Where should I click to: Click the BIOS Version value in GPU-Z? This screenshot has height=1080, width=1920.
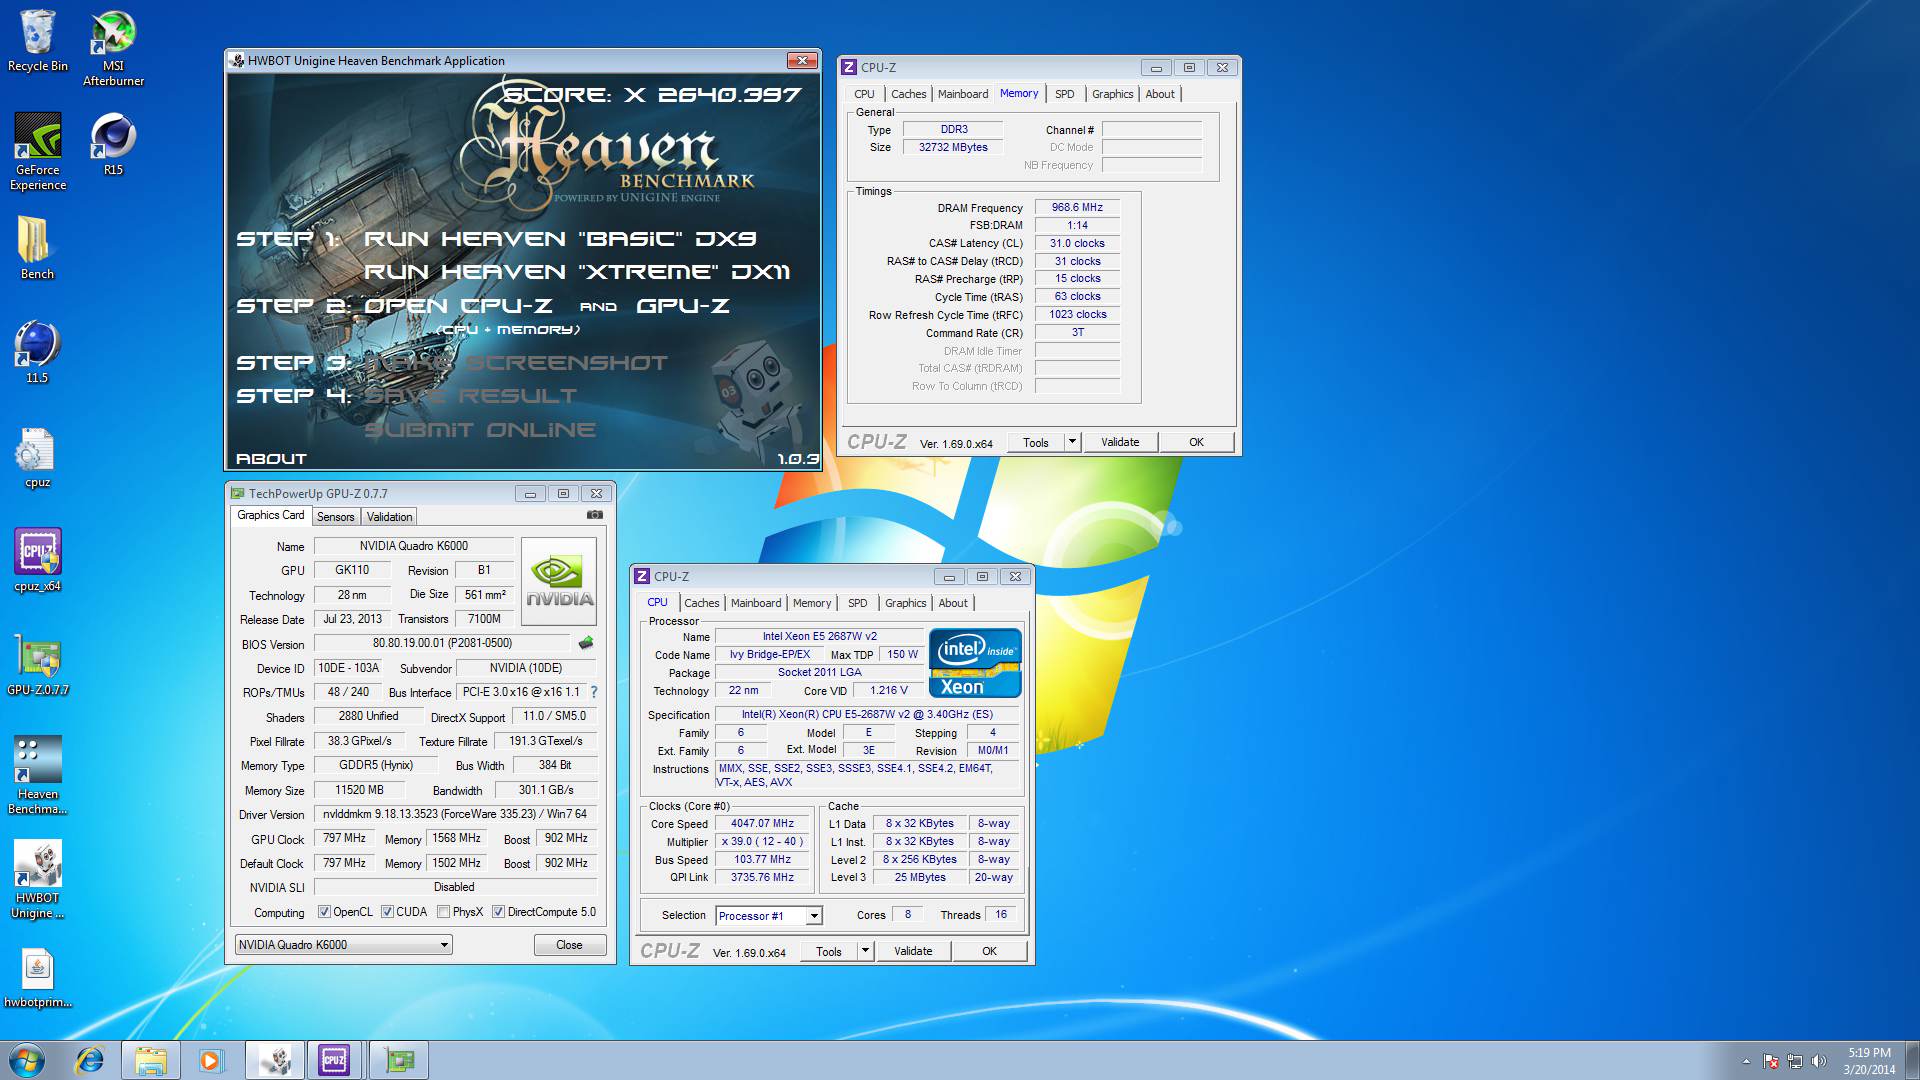coord(443,643)
